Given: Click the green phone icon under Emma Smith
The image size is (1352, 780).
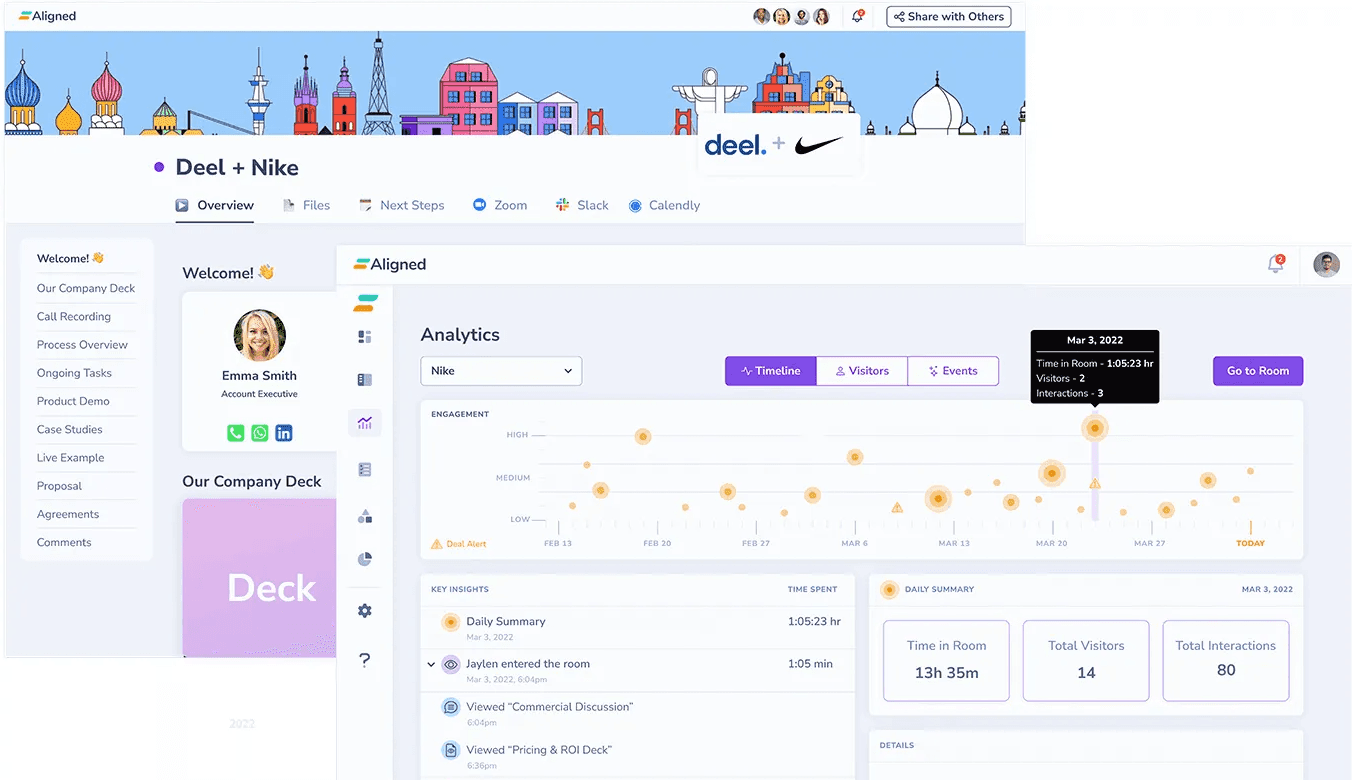Looking at the screenshot, I should click(x=235, y=433).
